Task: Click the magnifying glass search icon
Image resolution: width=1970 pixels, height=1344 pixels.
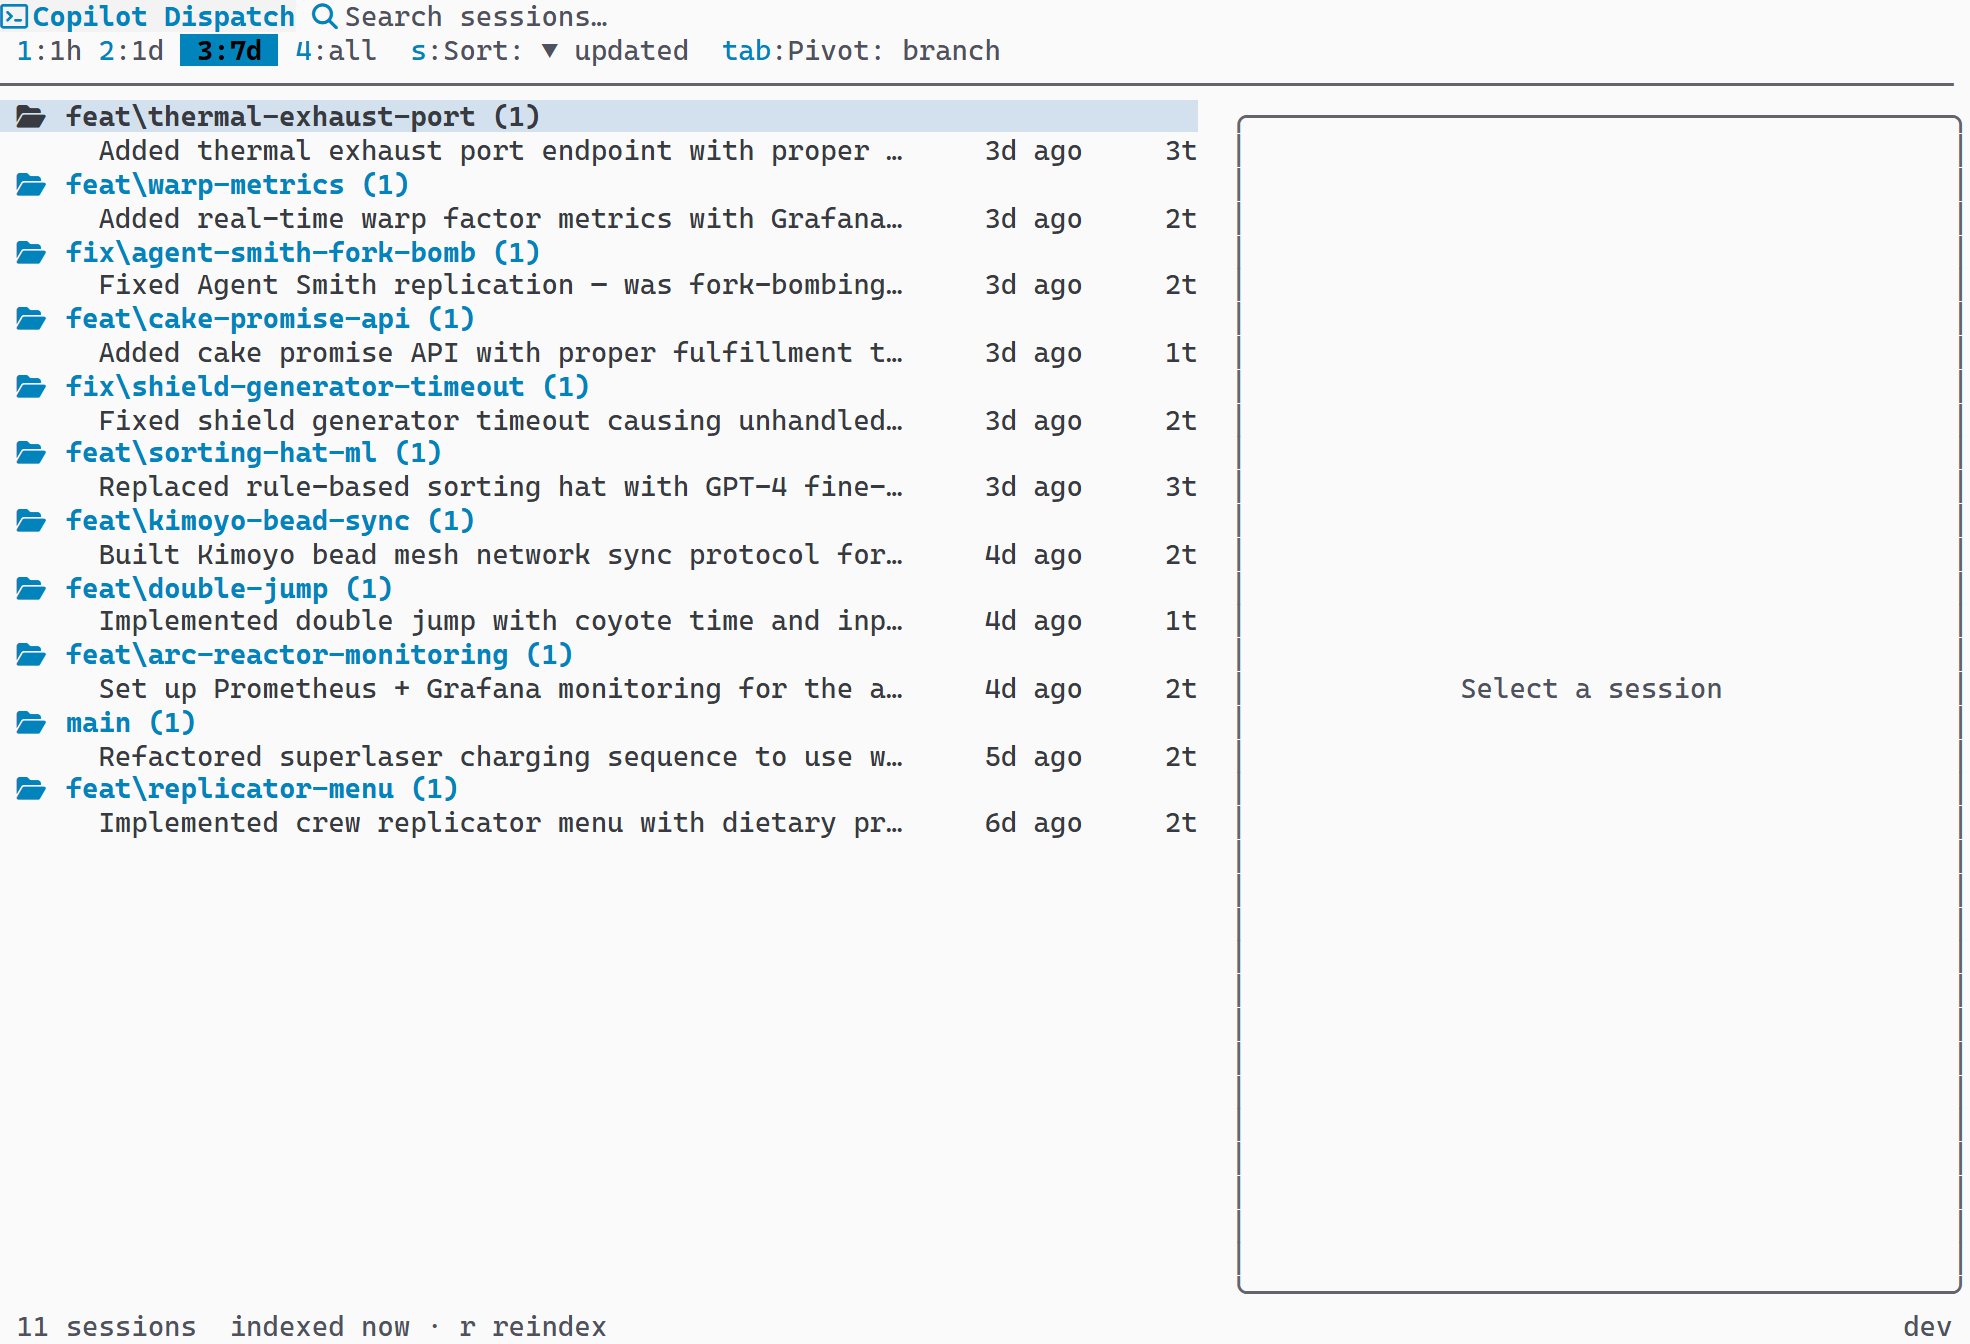Action: click(x=323, y=16)
